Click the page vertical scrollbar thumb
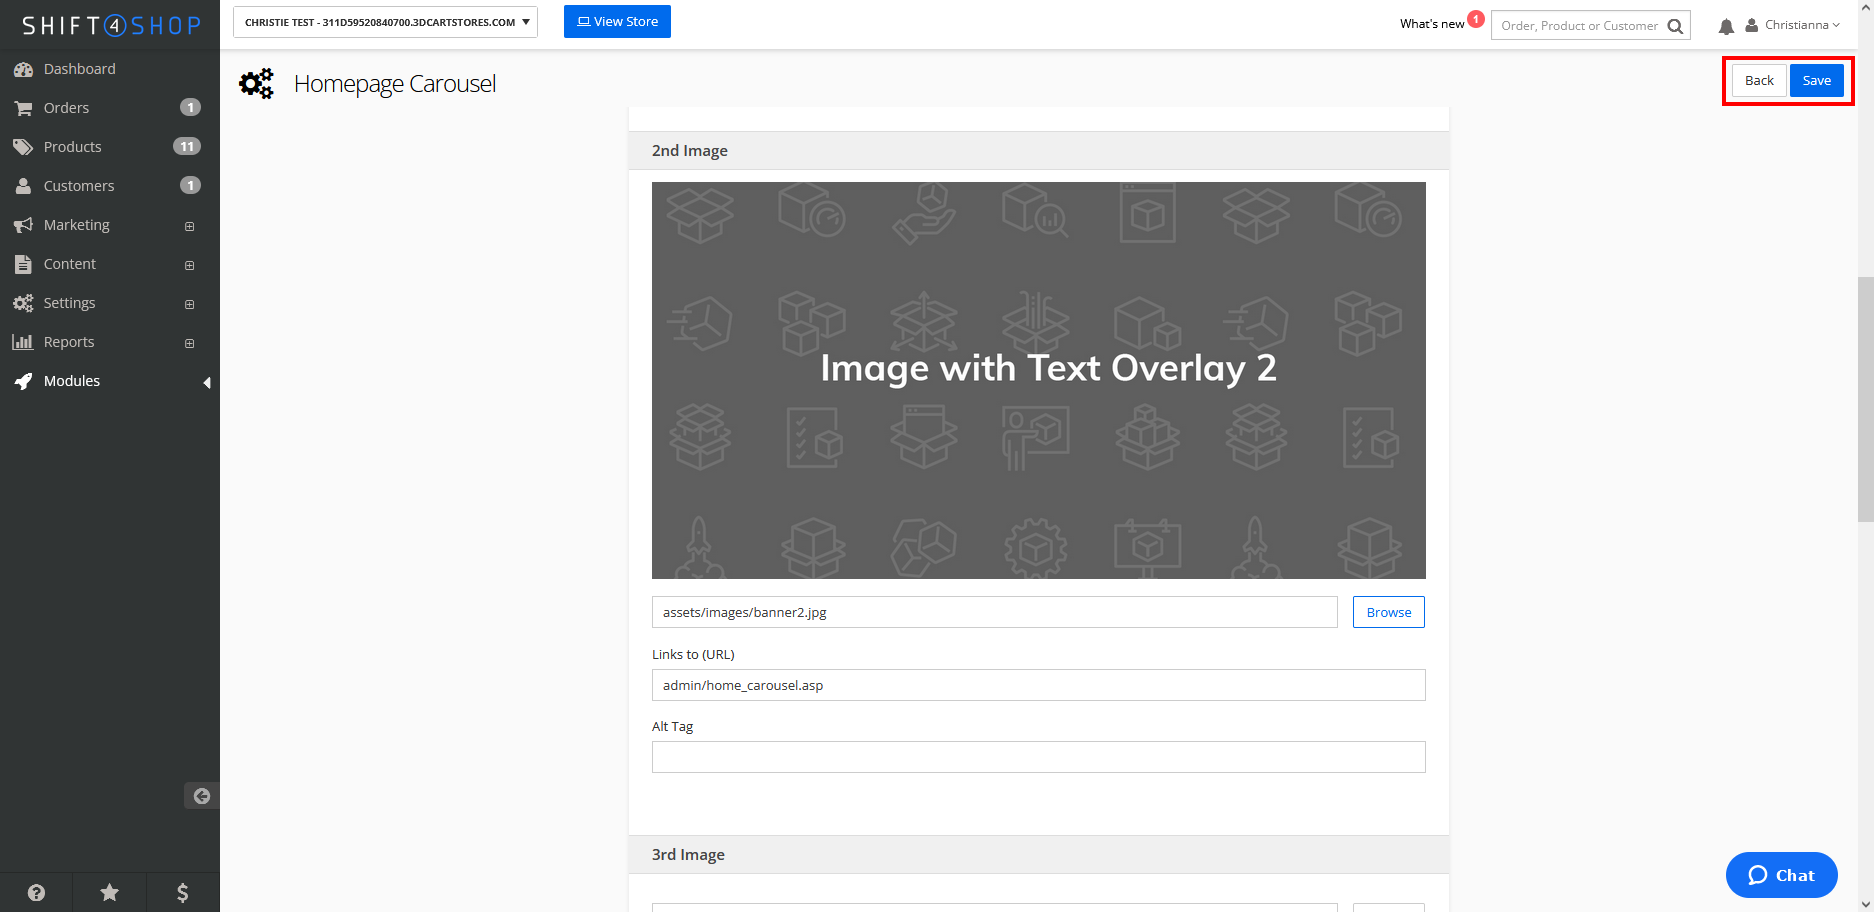 (1866, 399)
